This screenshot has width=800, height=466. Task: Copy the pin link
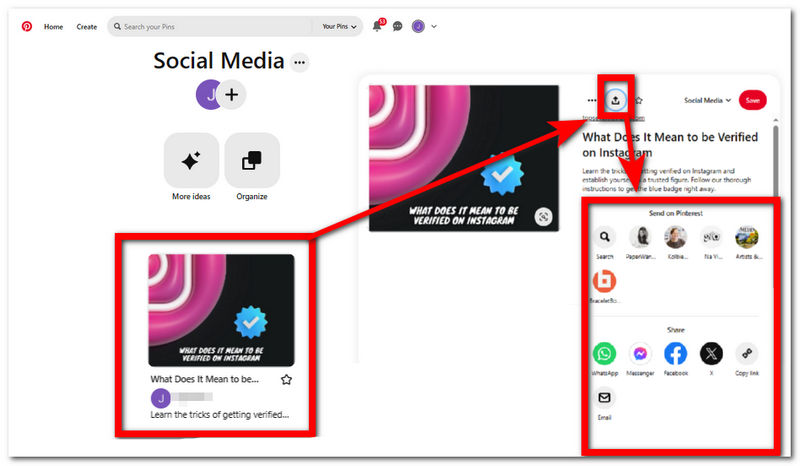(747, 354)
